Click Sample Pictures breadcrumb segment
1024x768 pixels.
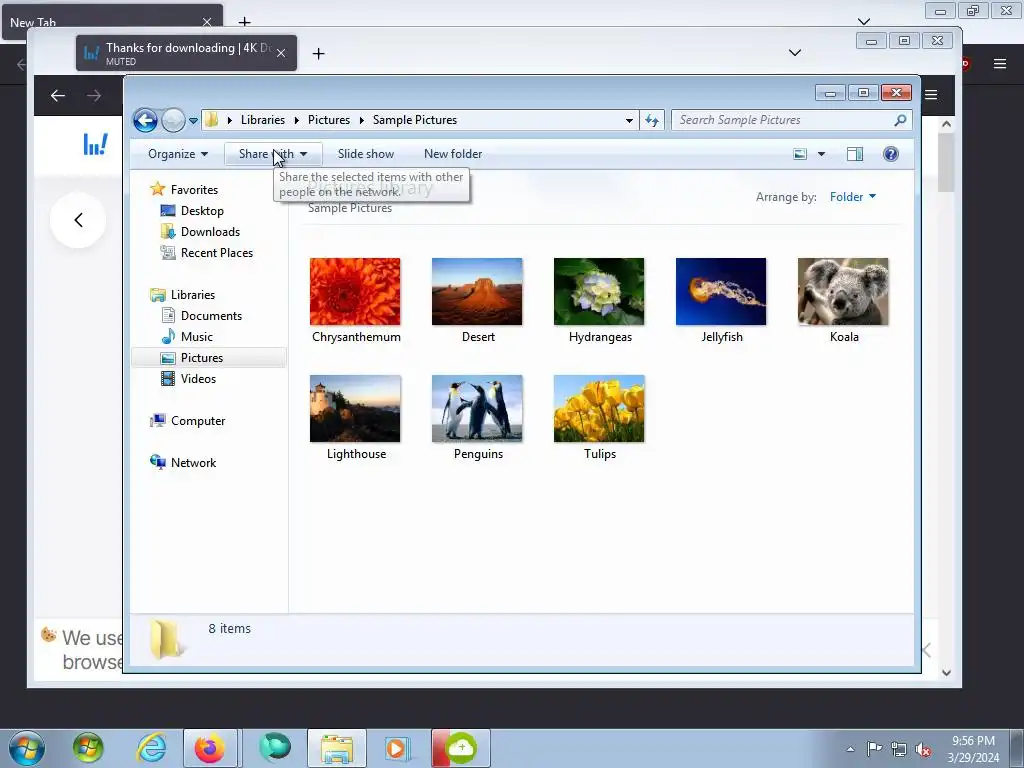coord(415,120)
